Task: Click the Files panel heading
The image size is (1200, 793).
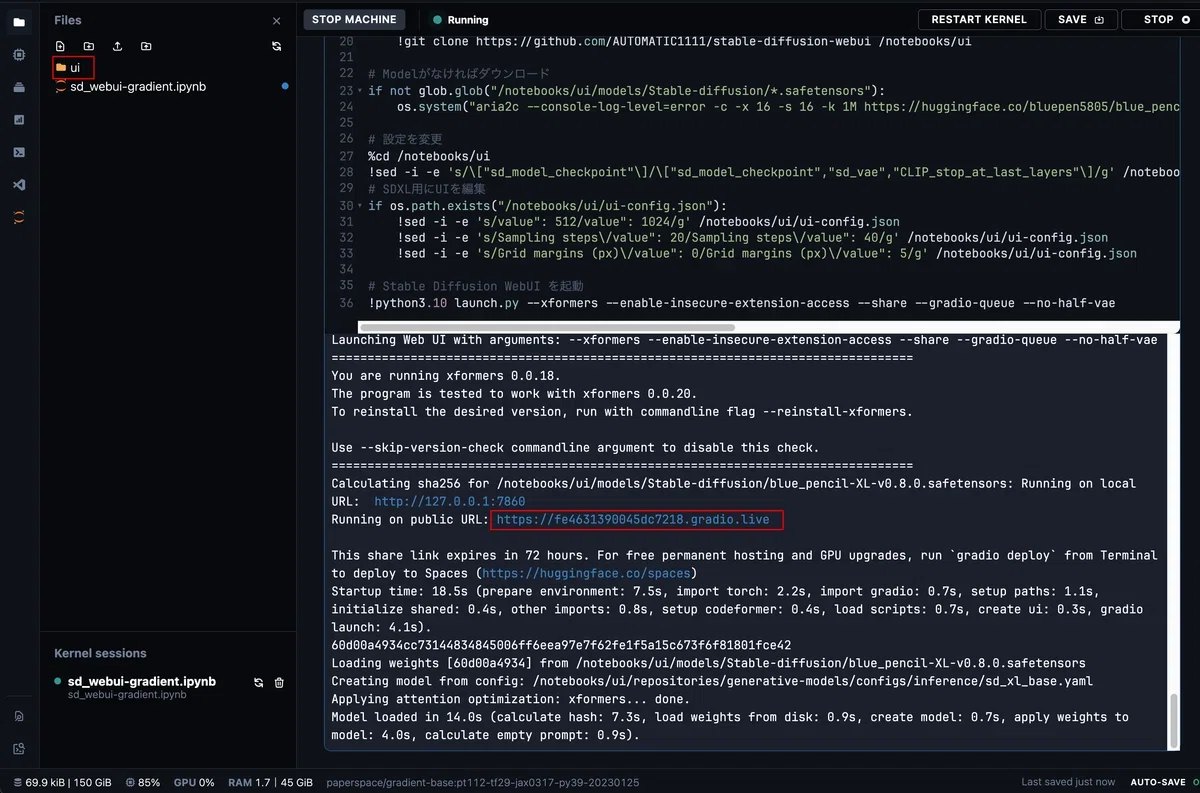Action: (68, 20)
